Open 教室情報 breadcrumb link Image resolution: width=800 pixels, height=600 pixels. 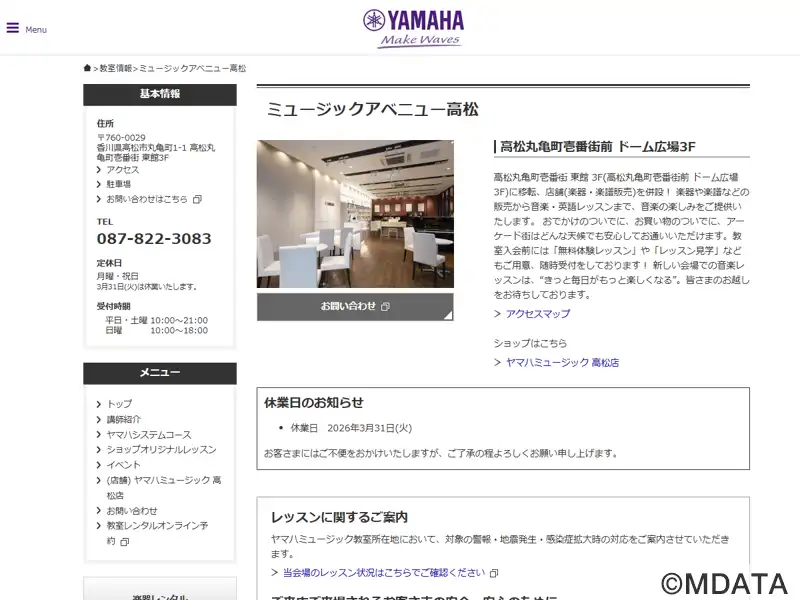[115, 68]
